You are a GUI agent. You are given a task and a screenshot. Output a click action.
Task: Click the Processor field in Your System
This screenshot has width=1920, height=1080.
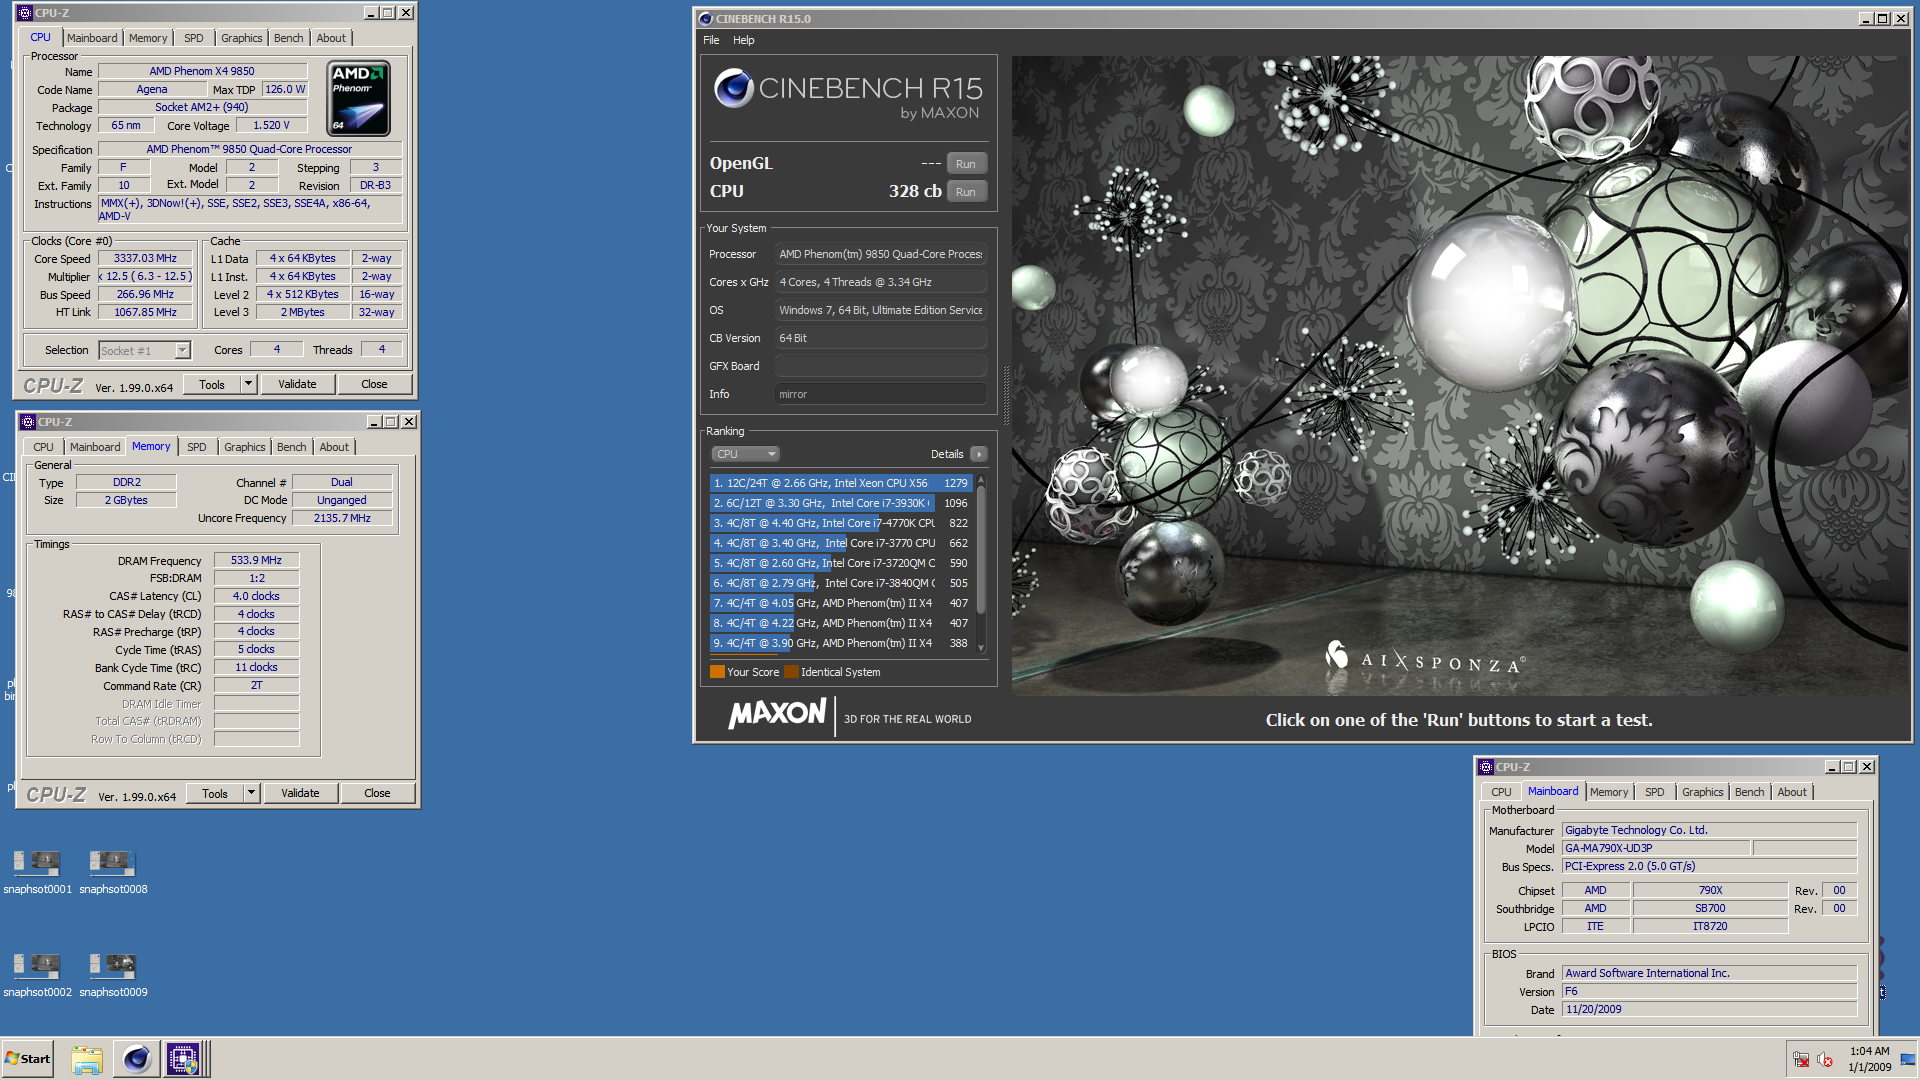click(880, 254)
